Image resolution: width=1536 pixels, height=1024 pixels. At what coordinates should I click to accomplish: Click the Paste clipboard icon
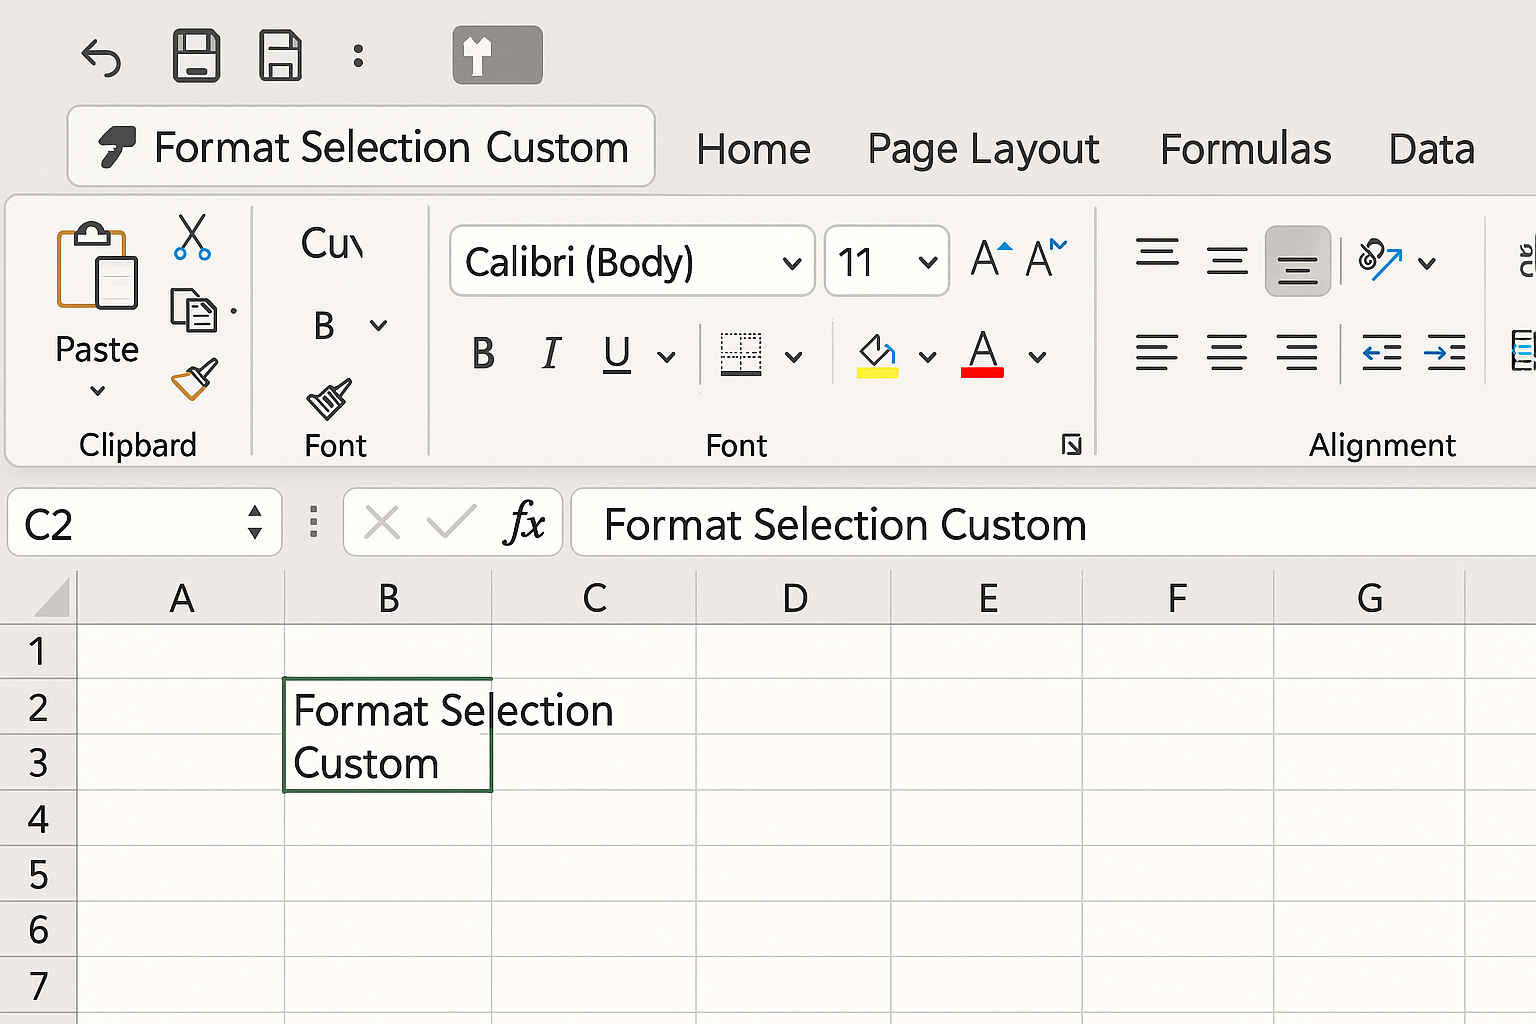pyautogui.click(x=97, y=266)
